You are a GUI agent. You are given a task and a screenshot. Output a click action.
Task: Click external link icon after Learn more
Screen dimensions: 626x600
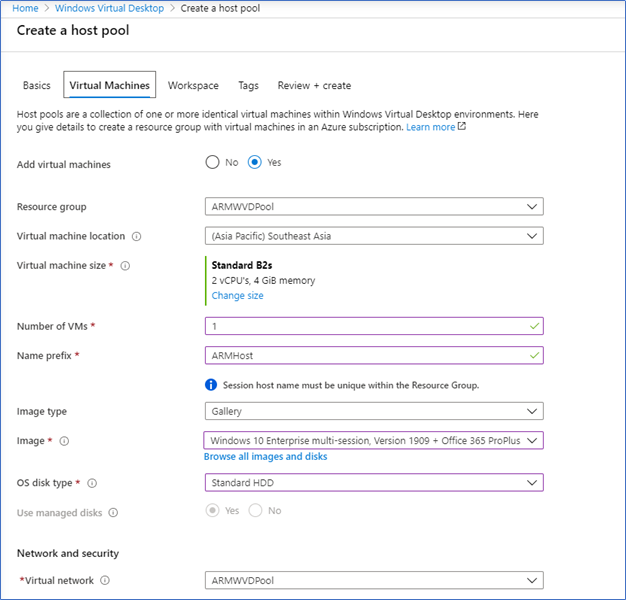[462, 127]
